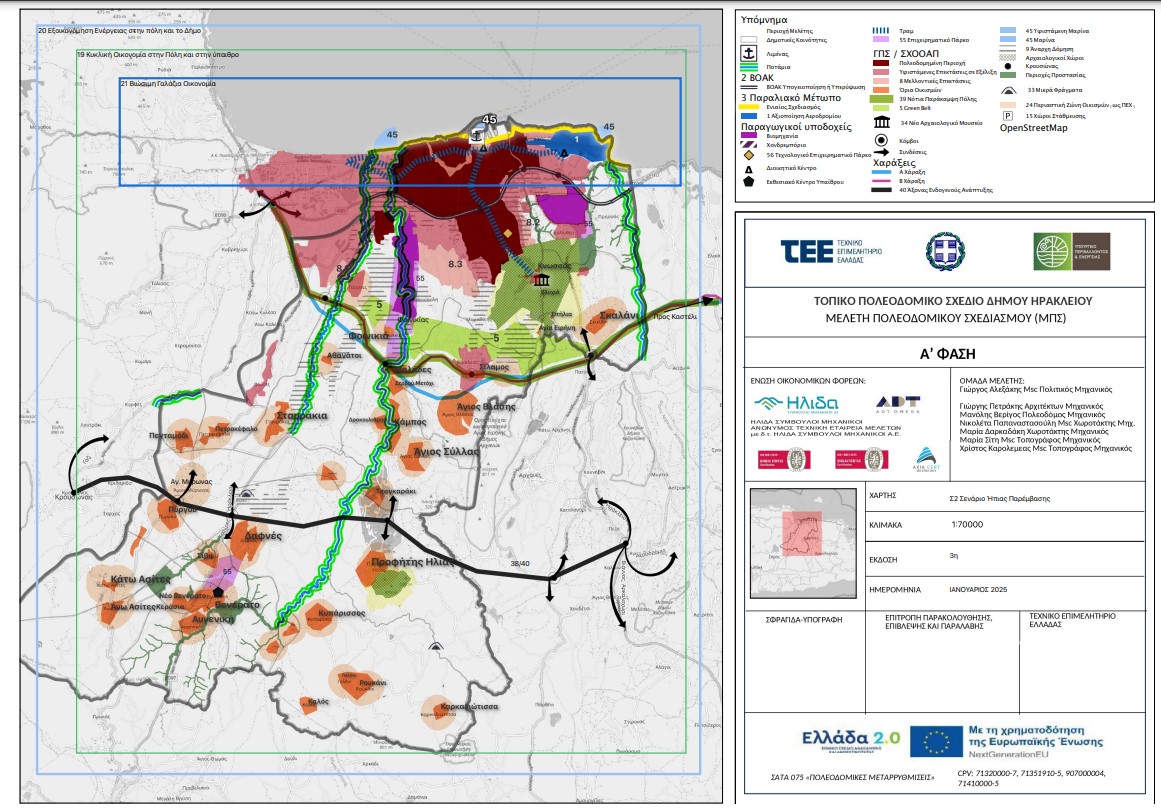This screenshot has width=1161, height=808.
Task: Click the Greek national emblem logo
Action: 943,251
